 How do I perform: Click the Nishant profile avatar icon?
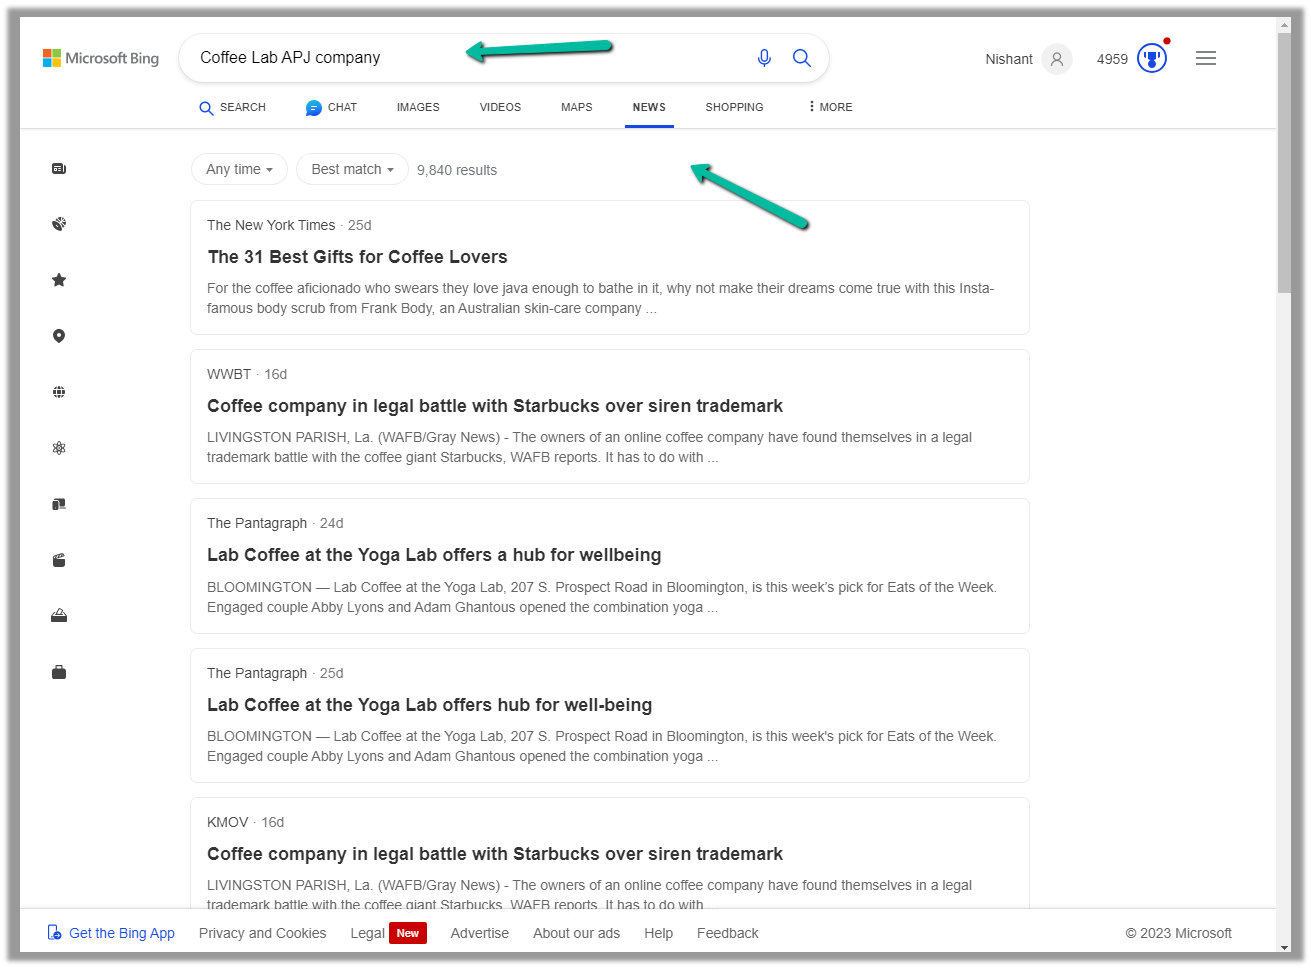click(1056, 59)
